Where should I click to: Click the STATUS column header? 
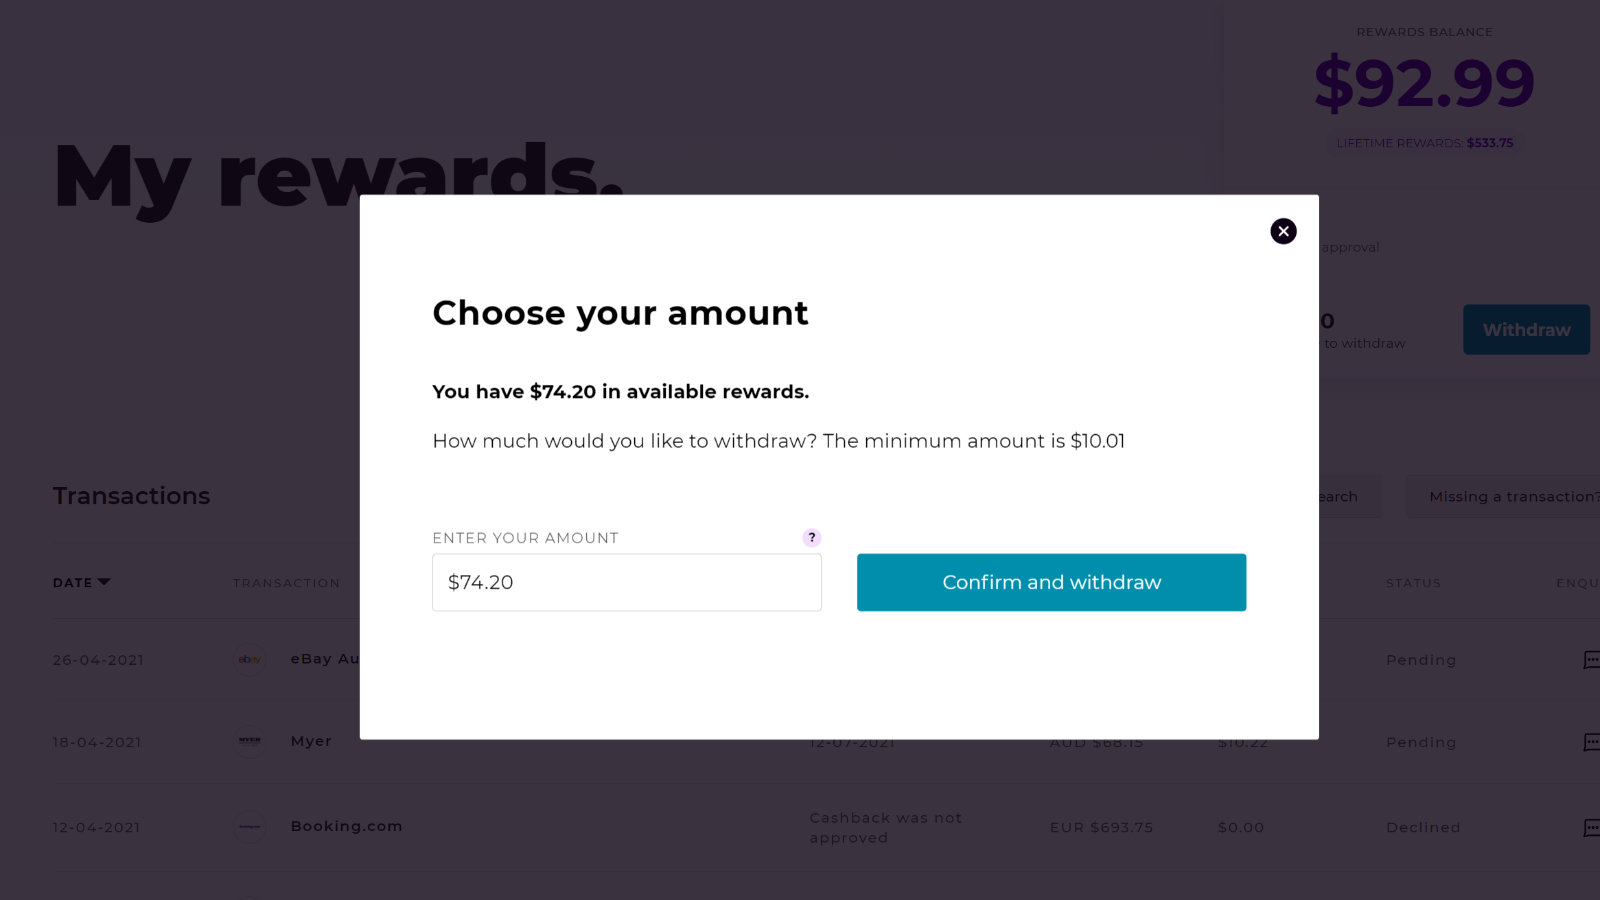(1413, 583)
